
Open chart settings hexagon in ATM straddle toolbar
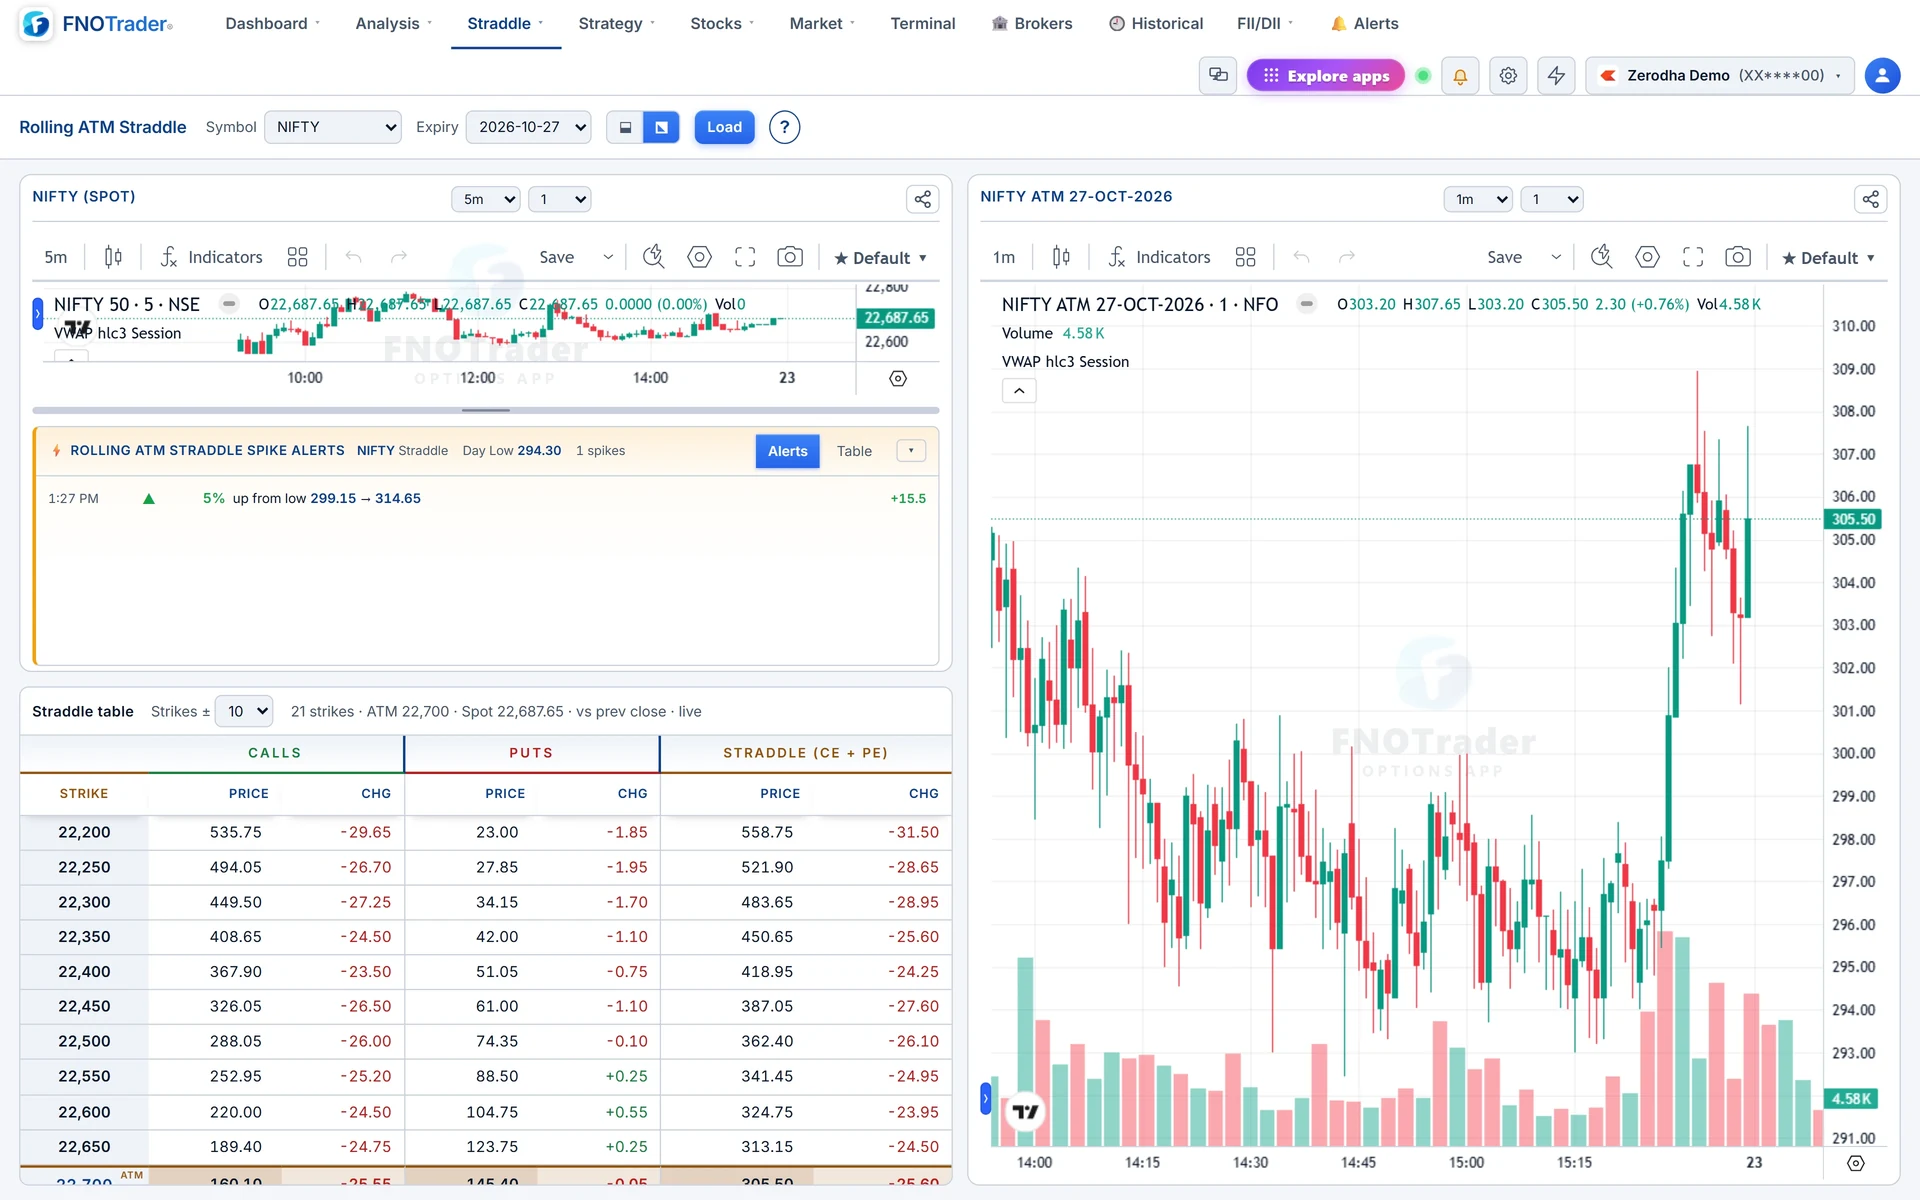[1647, 257]
